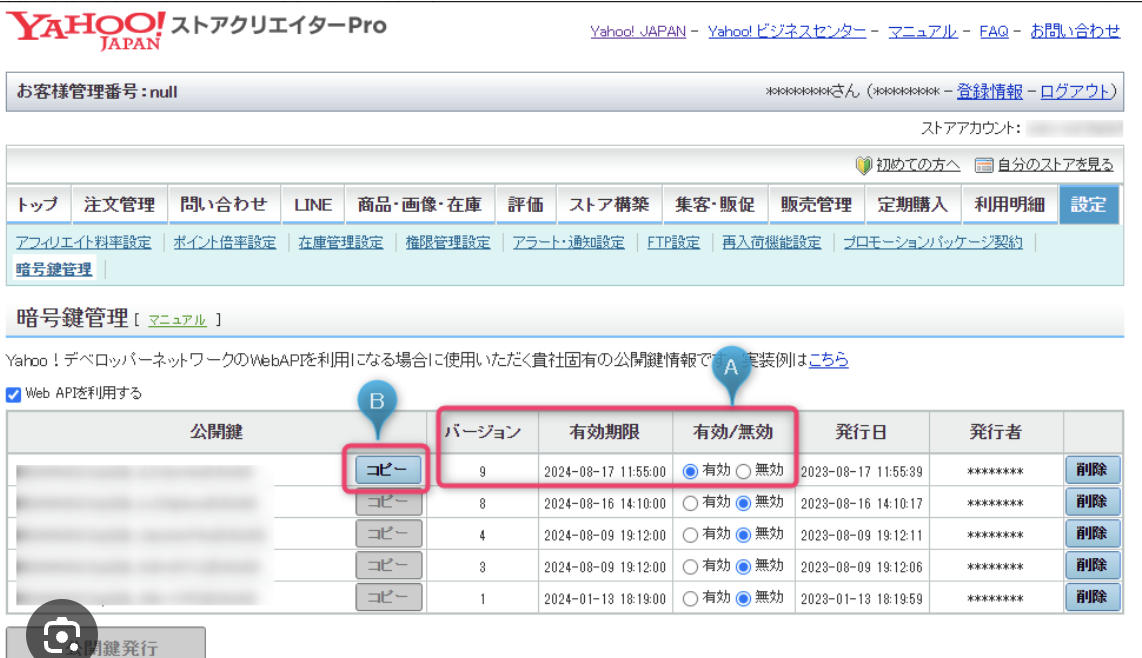The width and height of the screenshot is (1142, 658).
Task: Click expiry cell 2024-08-17 11:55:00
Action: point(605,472)
